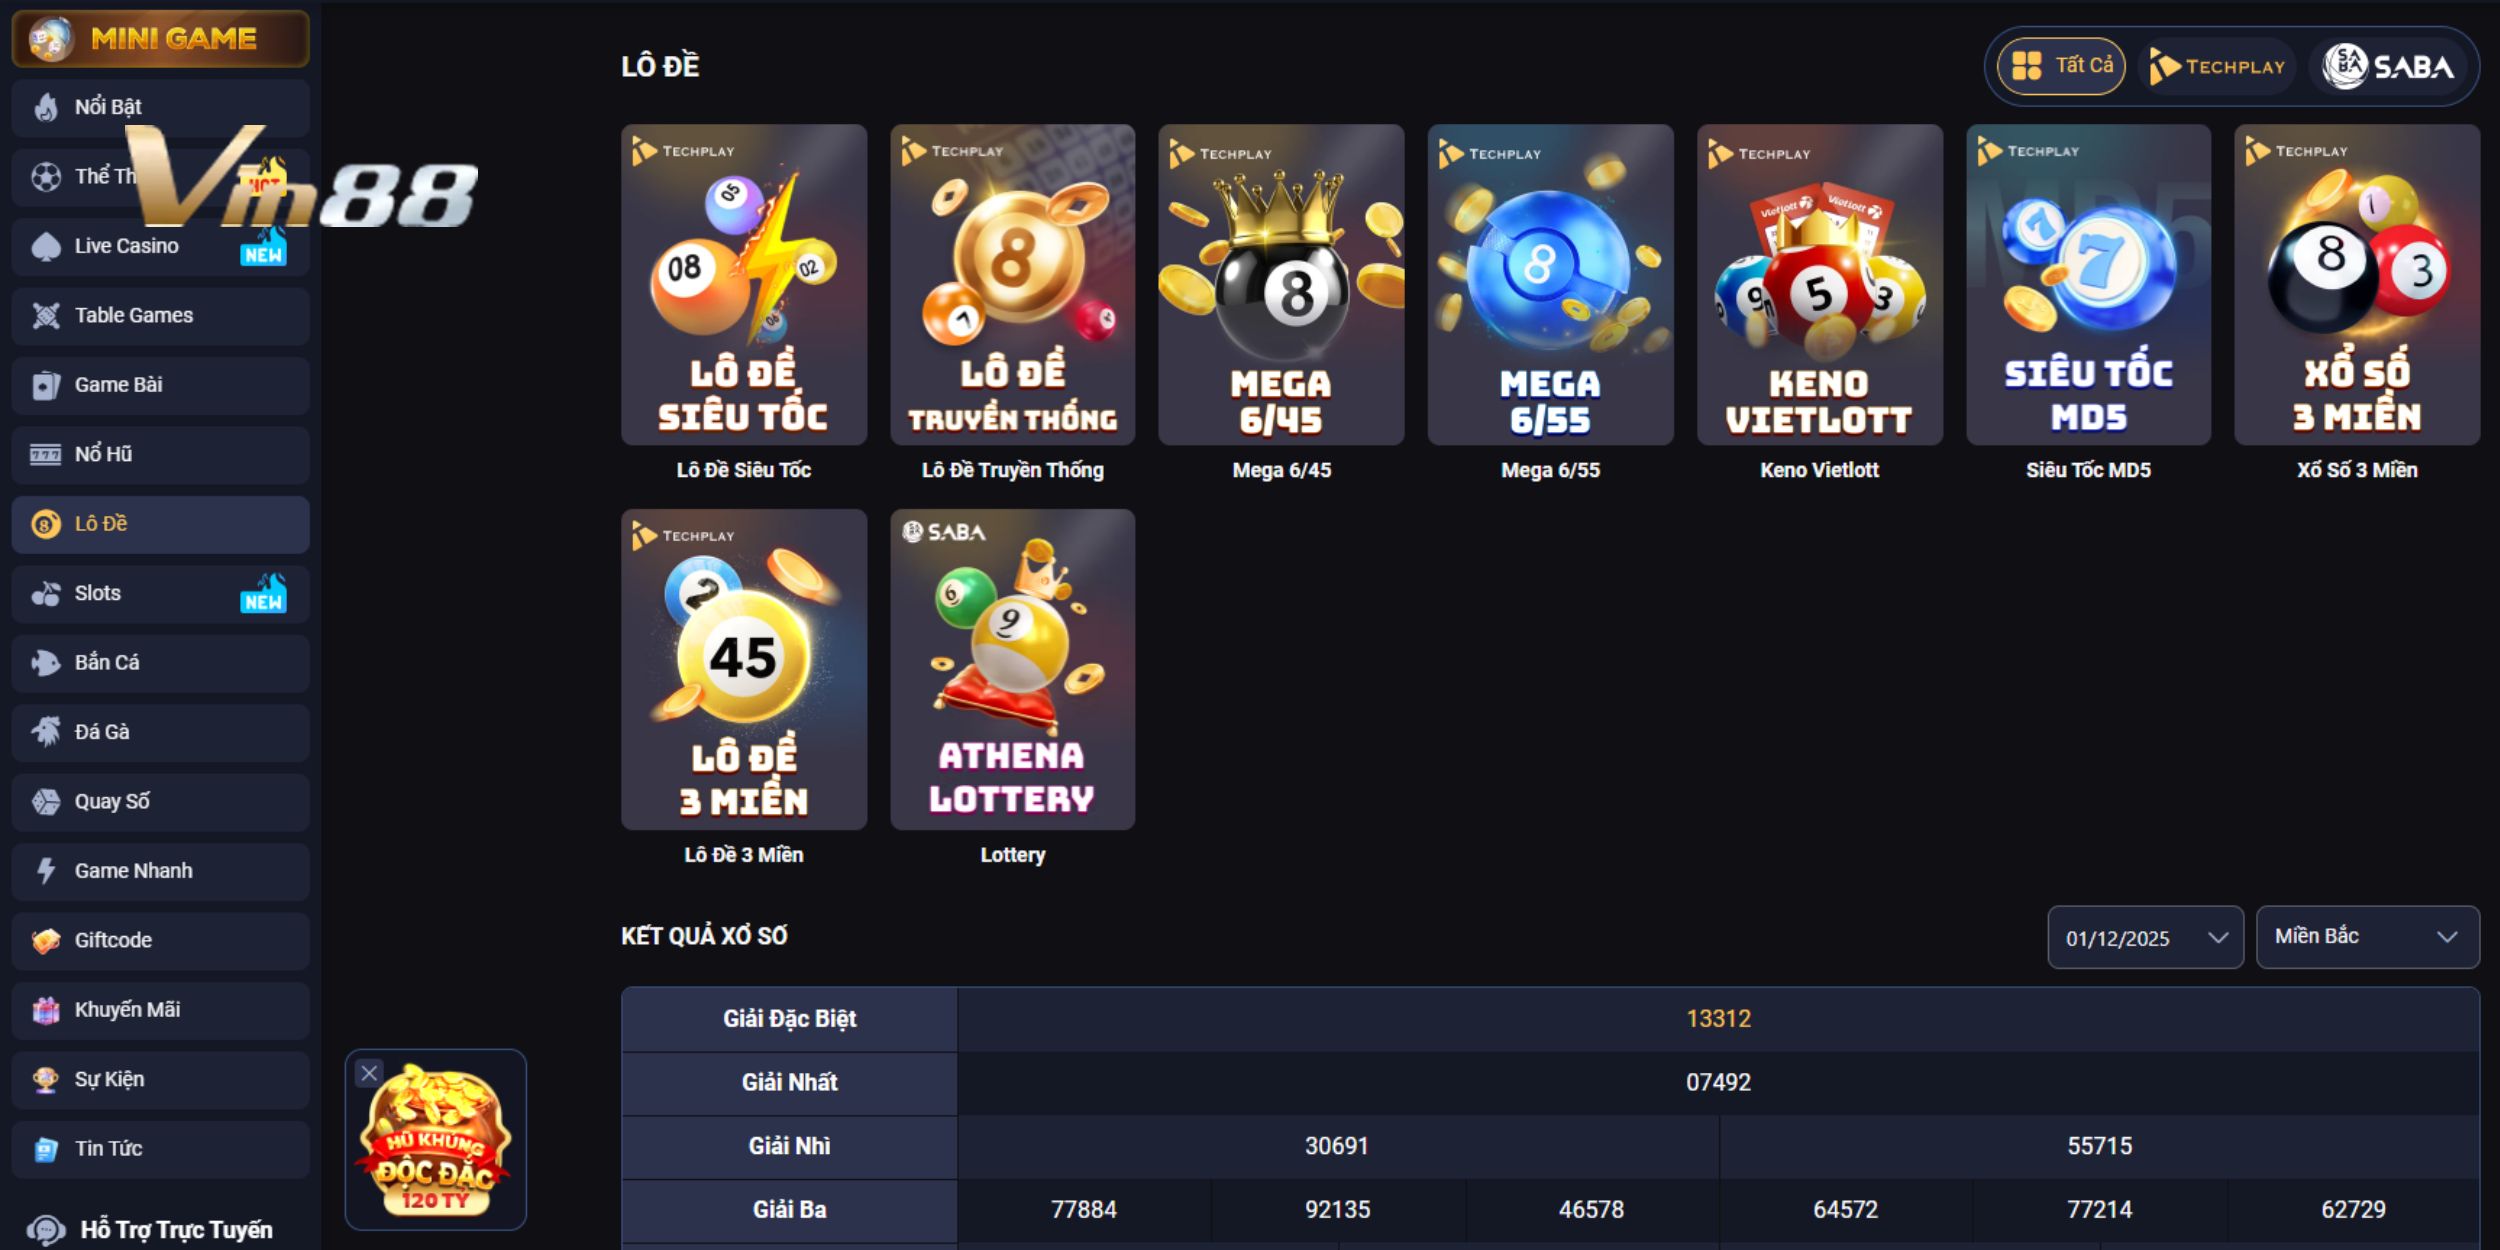Viewport: 2500px width, 1250px height.
Task: Select Khuyến Mãi in sidebar
Action: click(x=160, y=1010)
